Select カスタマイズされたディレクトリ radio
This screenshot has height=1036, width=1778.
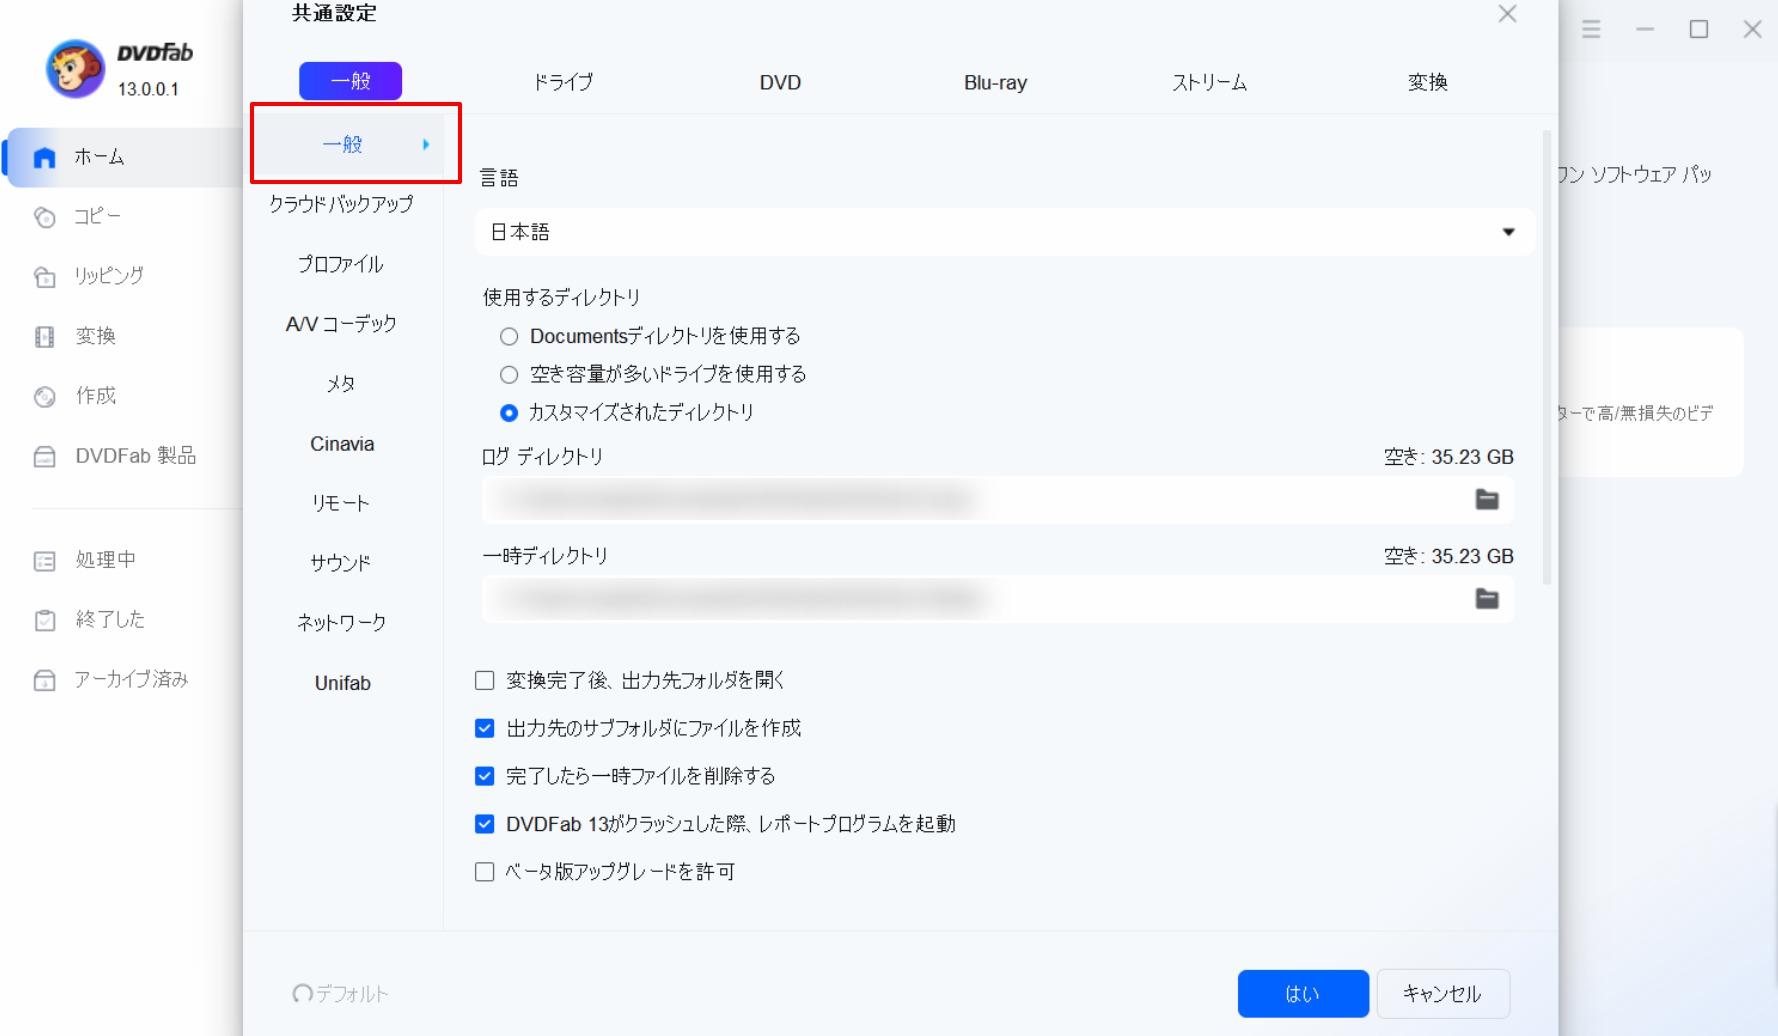tap(509, 413)
